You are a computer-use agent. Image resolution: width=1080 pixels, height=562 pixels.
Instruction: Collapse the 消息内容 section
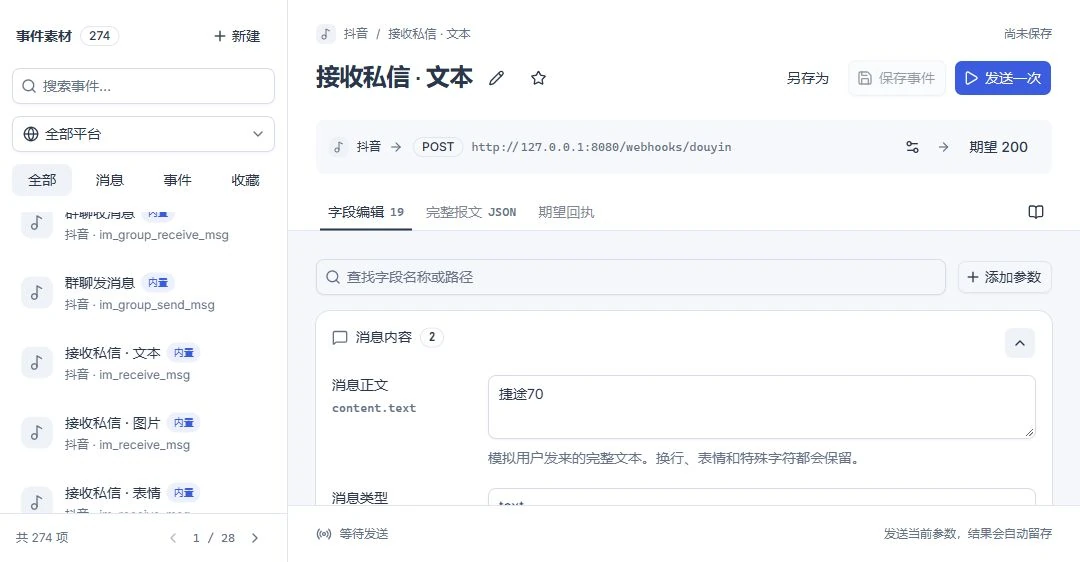(1019, 343)
